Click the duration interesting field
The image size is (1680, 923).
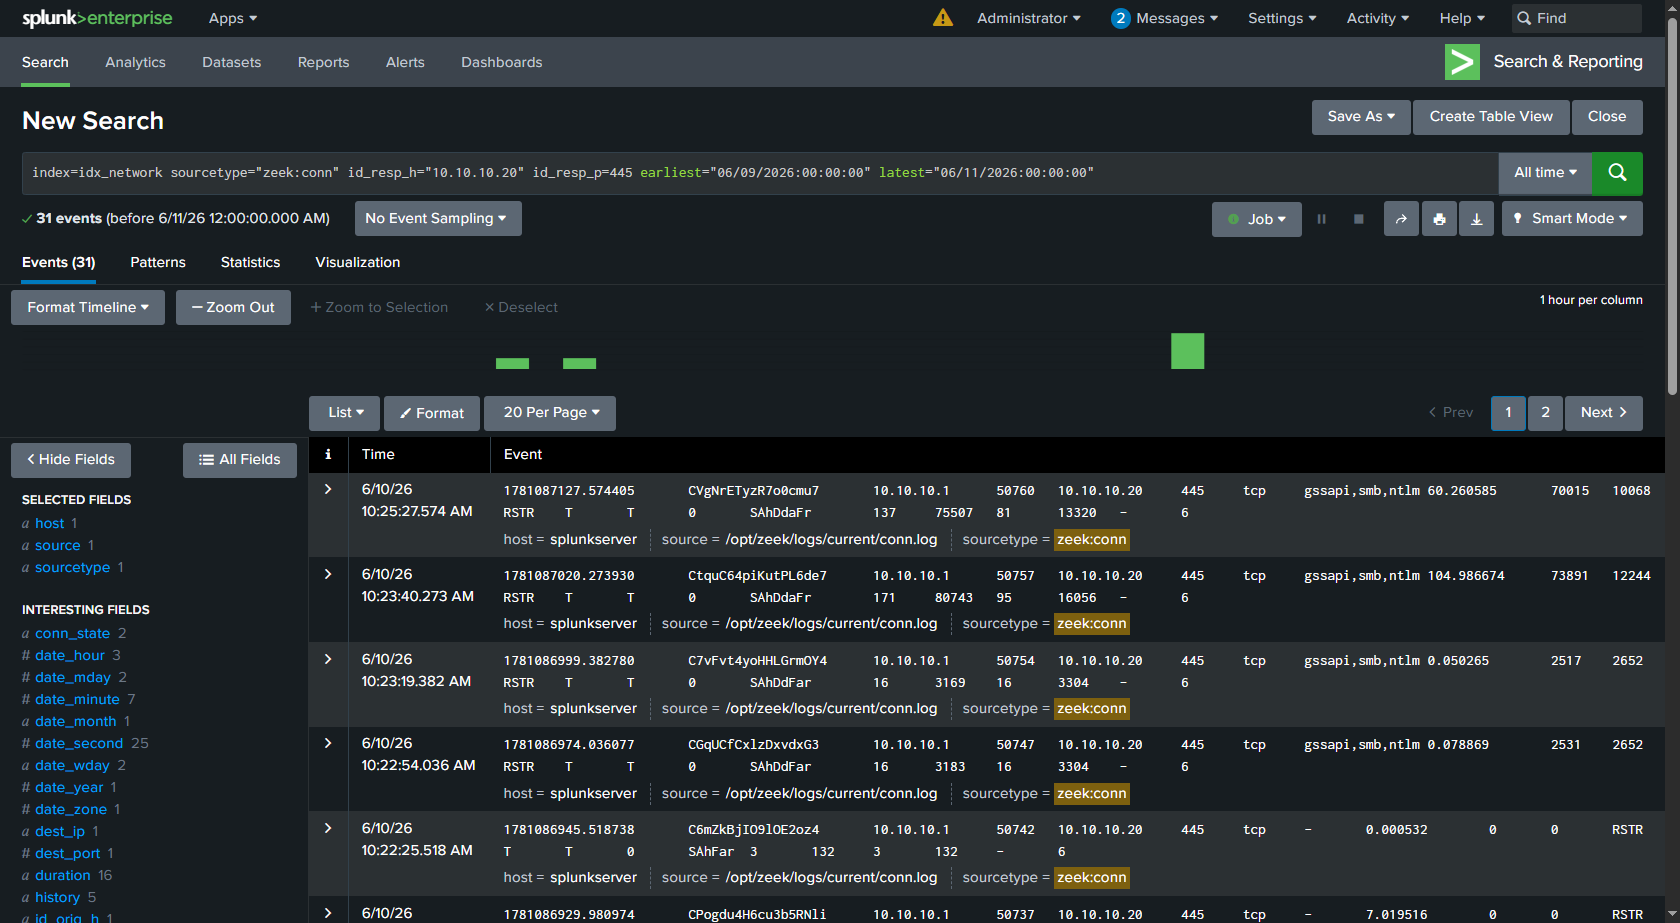63,875
